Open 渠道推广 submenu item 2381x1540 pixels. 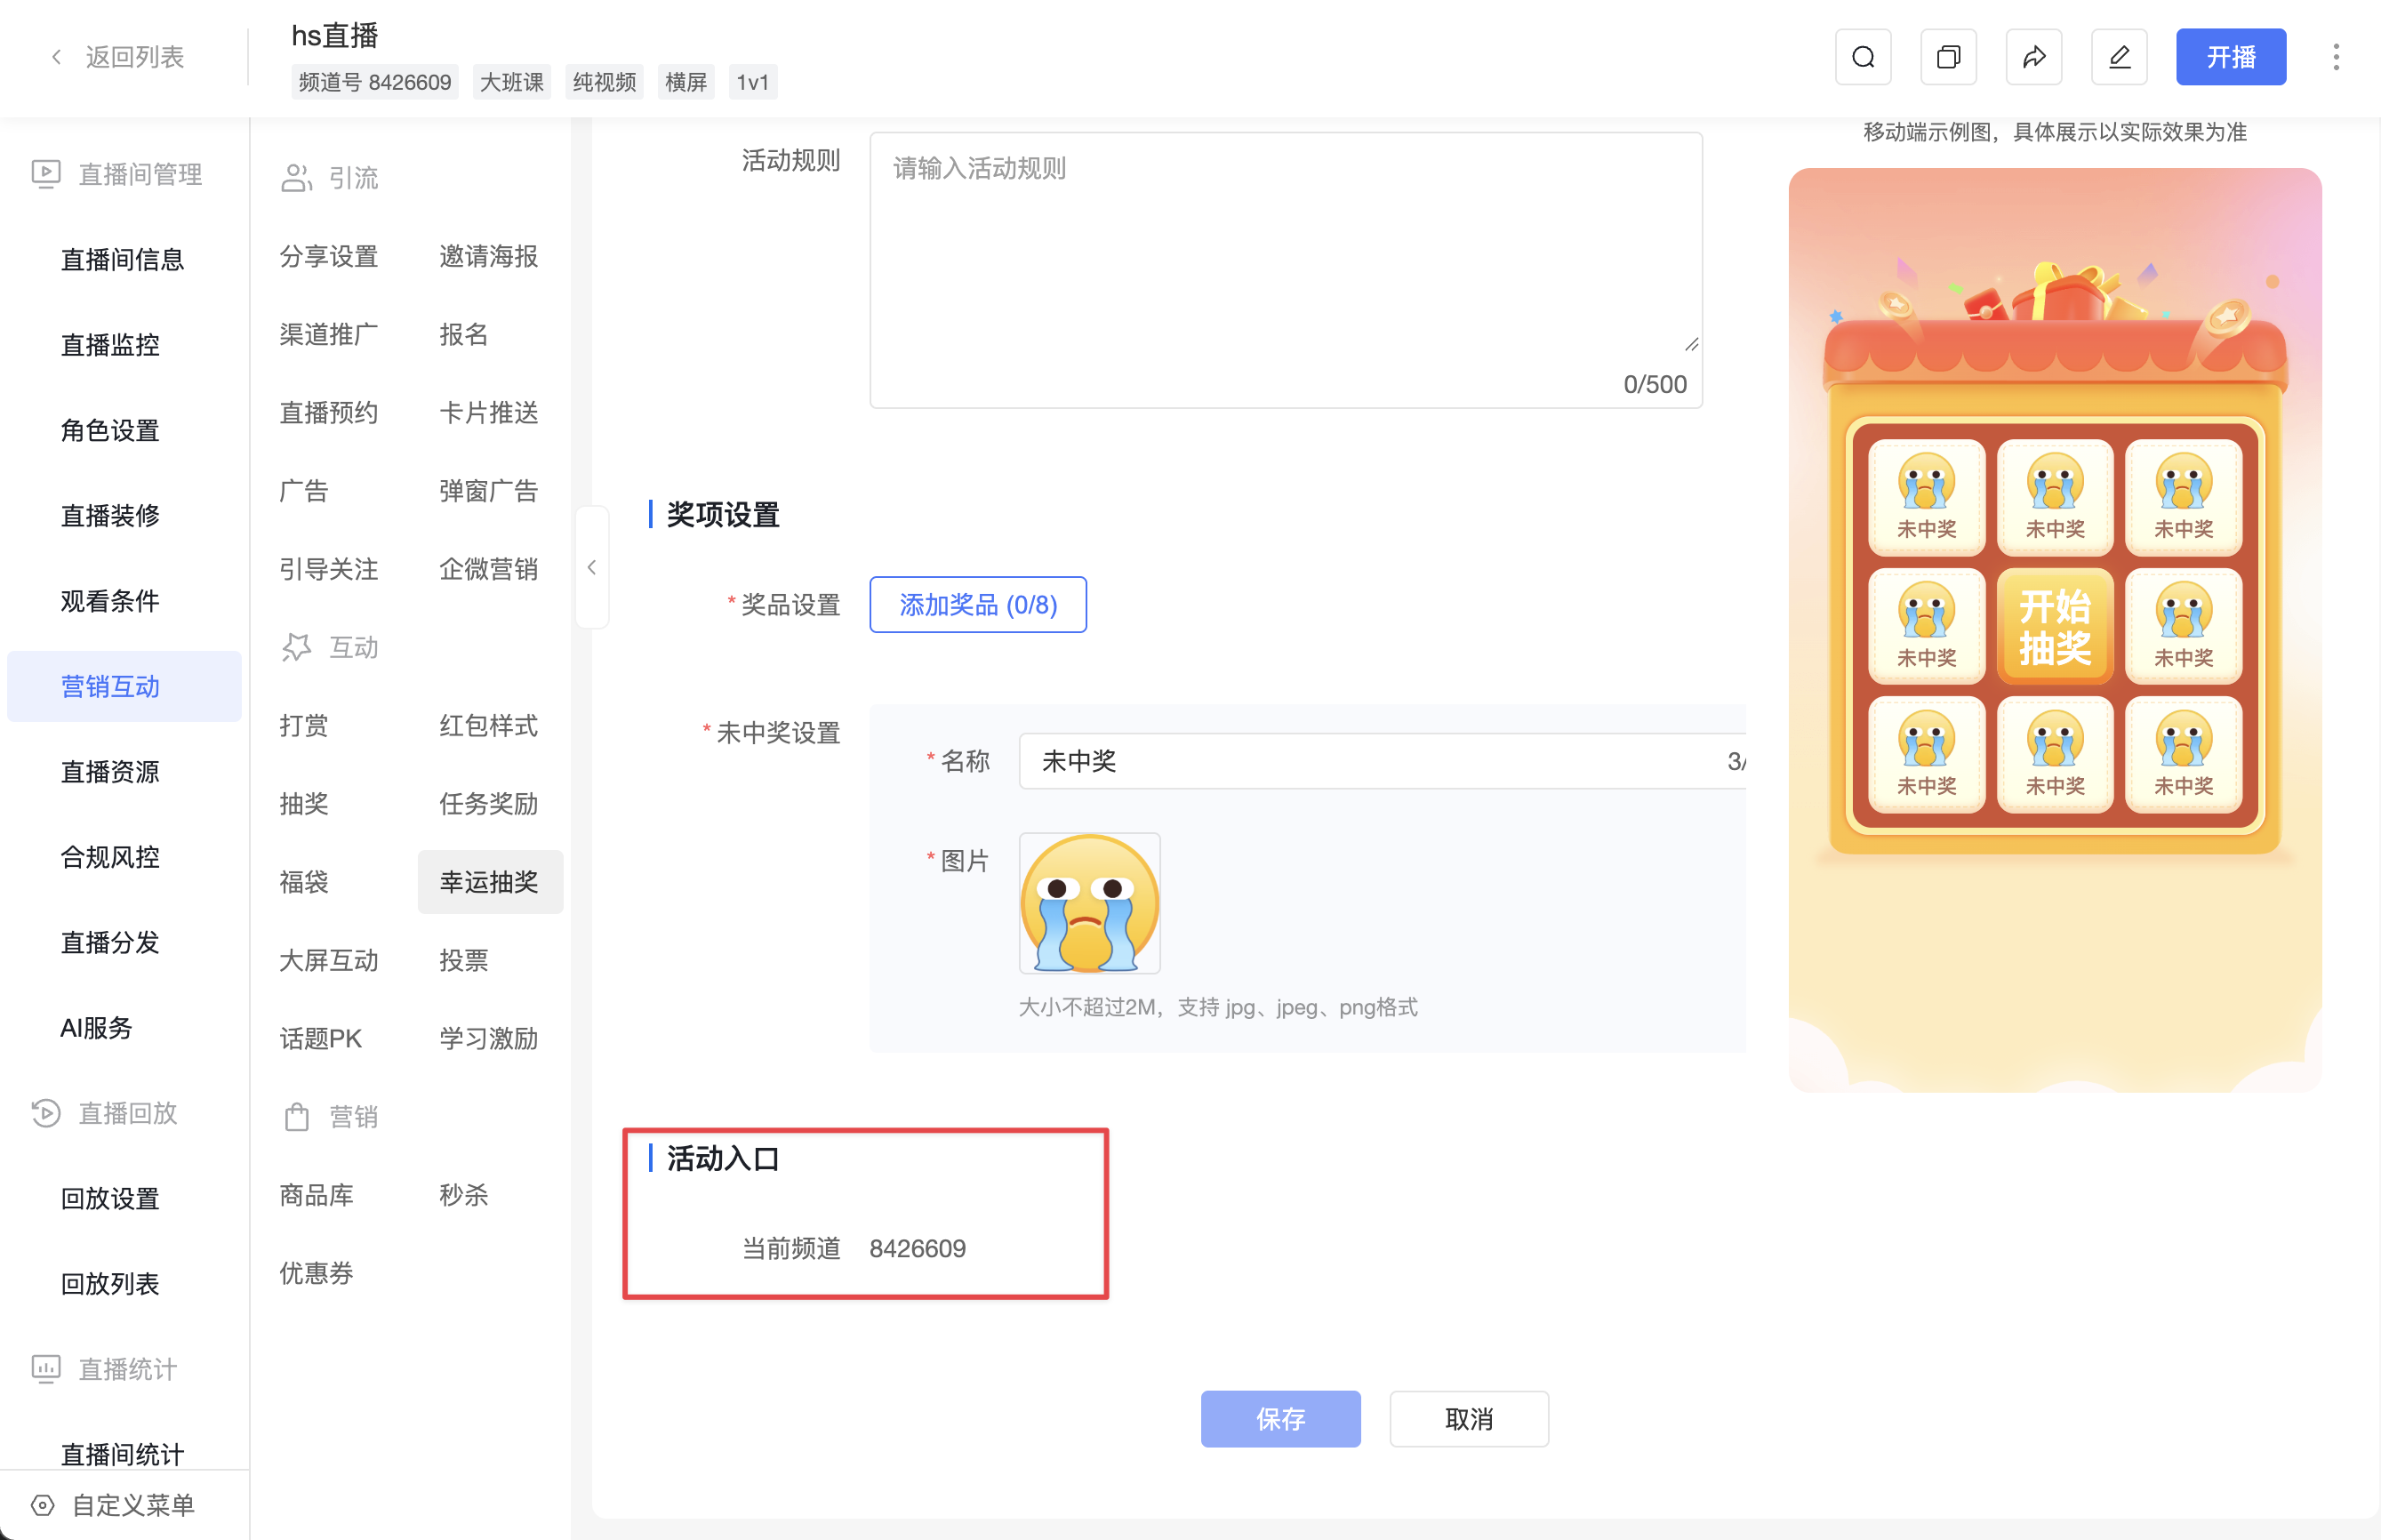point(329,335)
